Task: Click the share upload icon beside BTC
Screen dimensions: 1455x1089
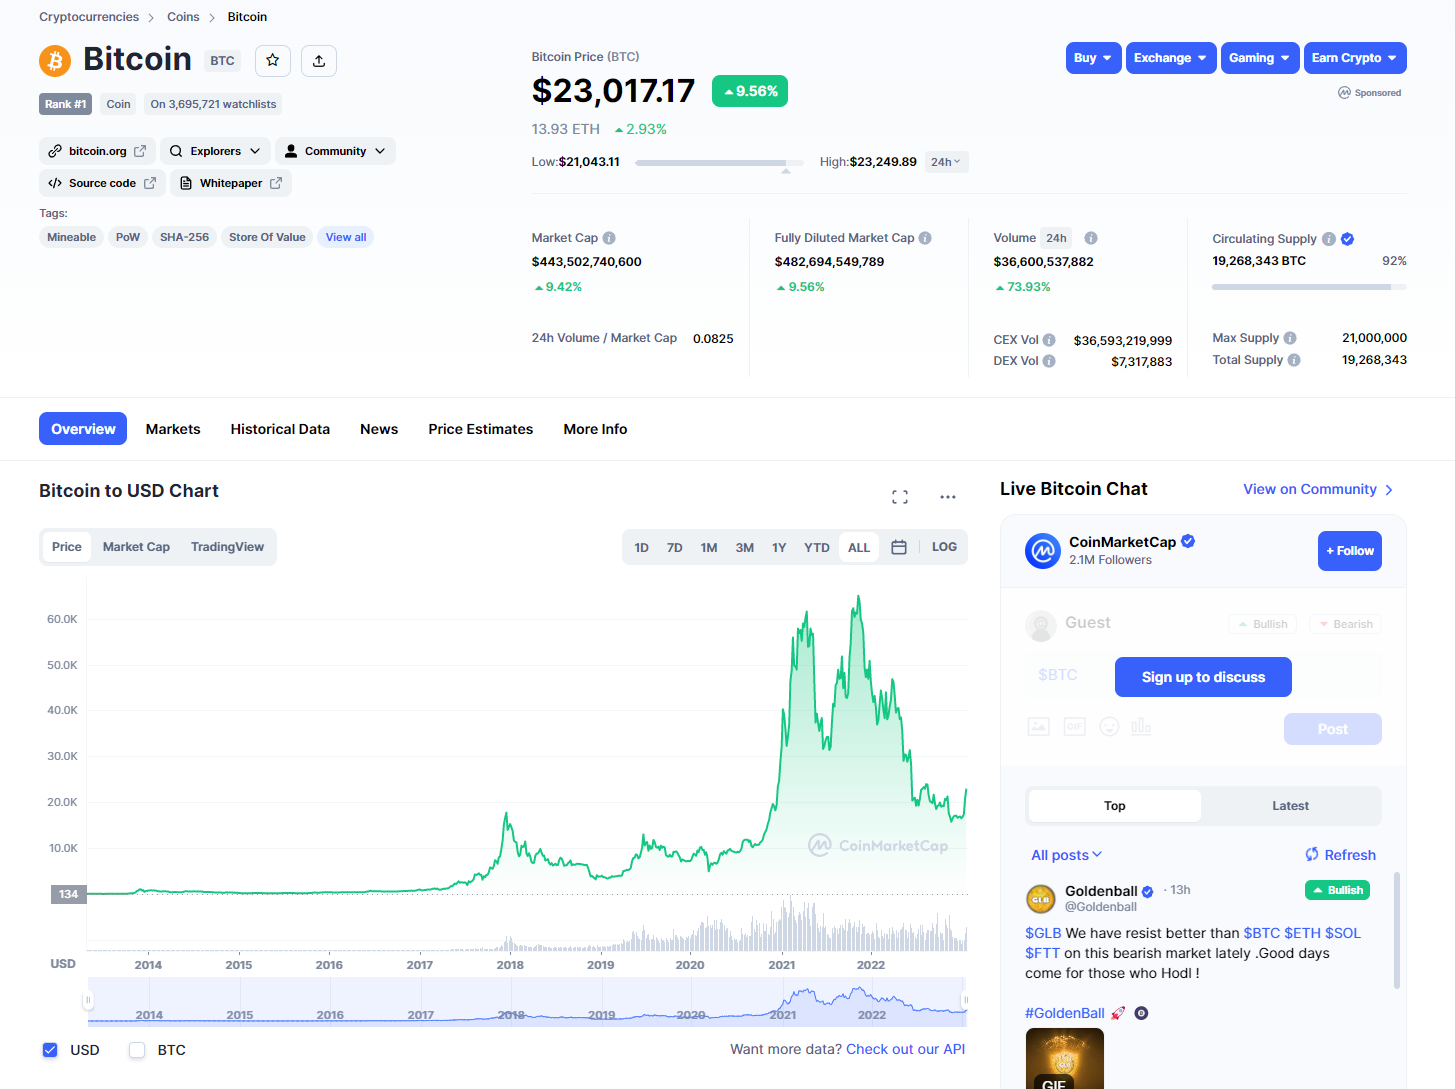Action: click(319, 61)
